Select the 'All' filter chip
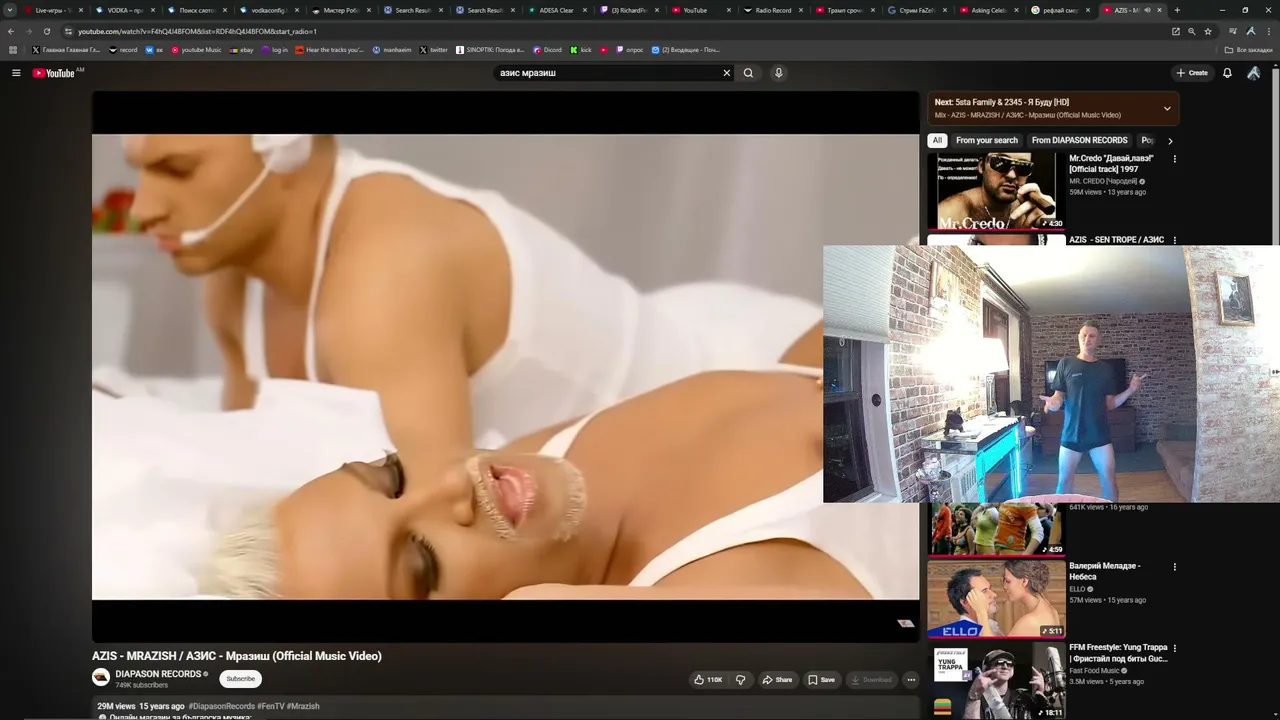The width and height of the screenshot is (1280, 720). (x=937, y=141)
